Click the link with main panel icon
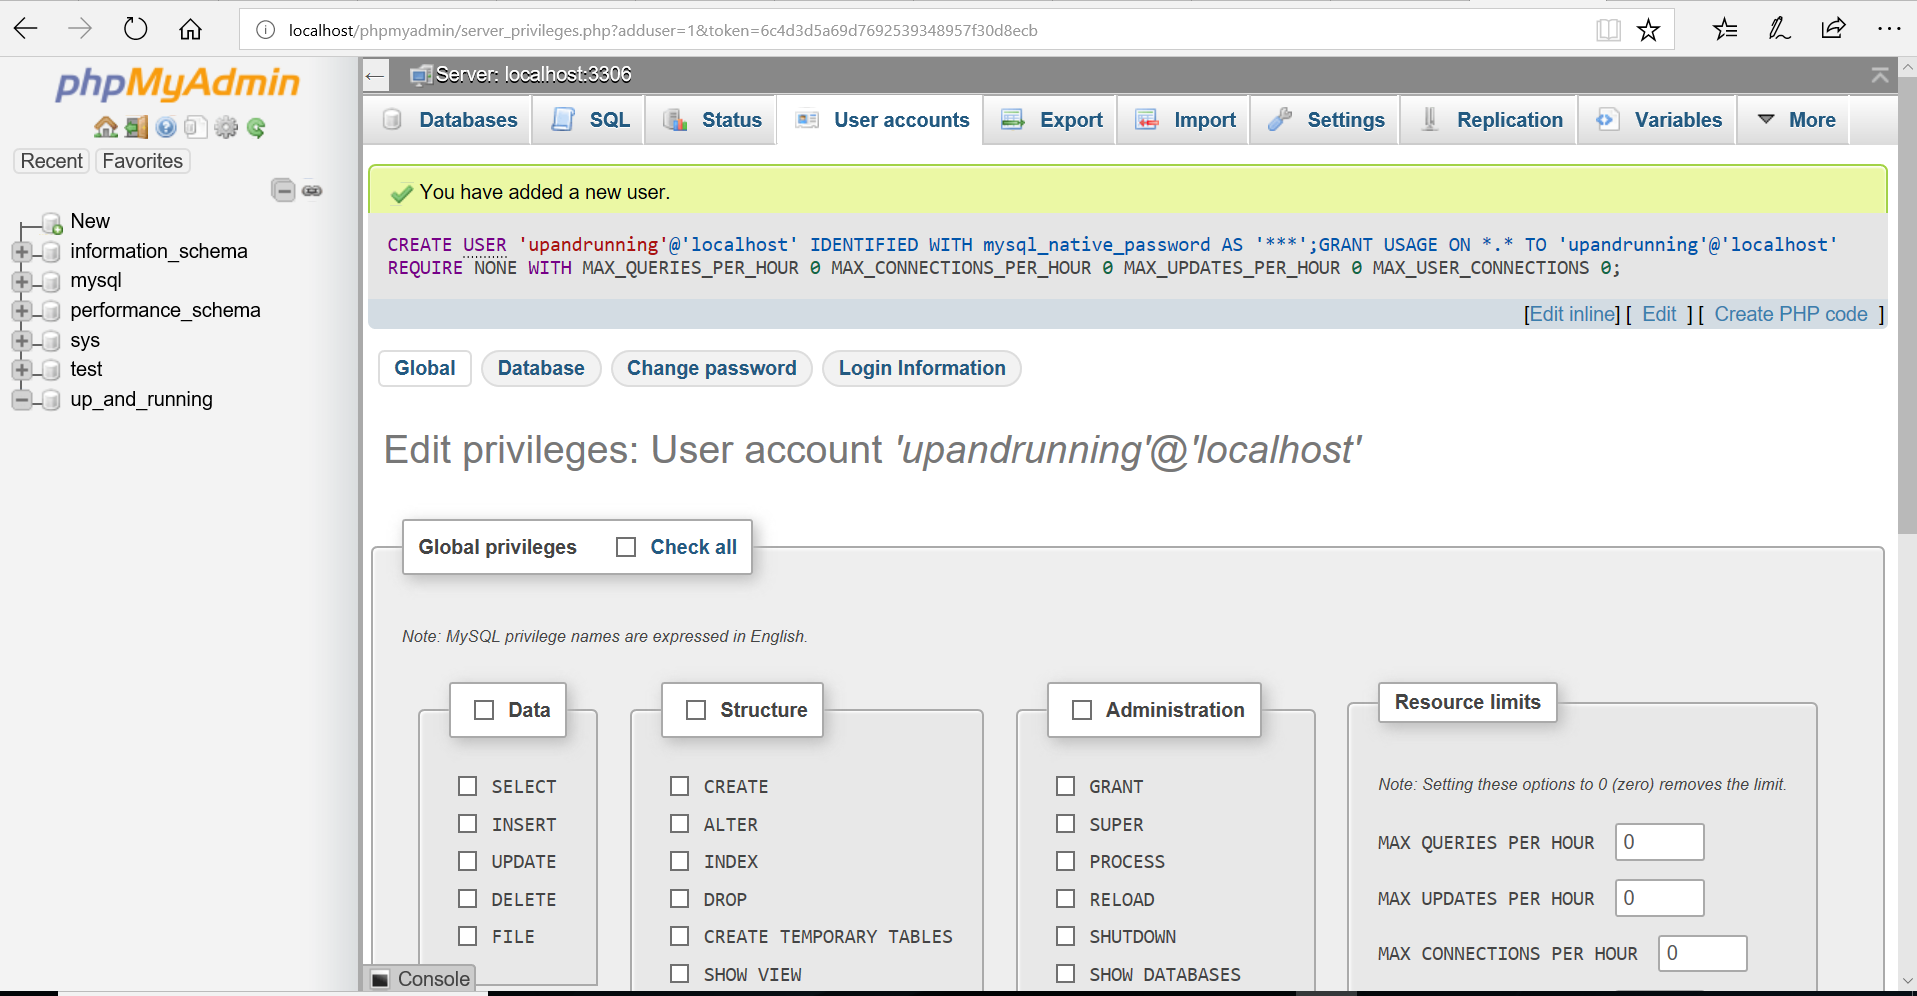Image resolution: width=1917 pixels, height=996 pixels. point(312,190)
